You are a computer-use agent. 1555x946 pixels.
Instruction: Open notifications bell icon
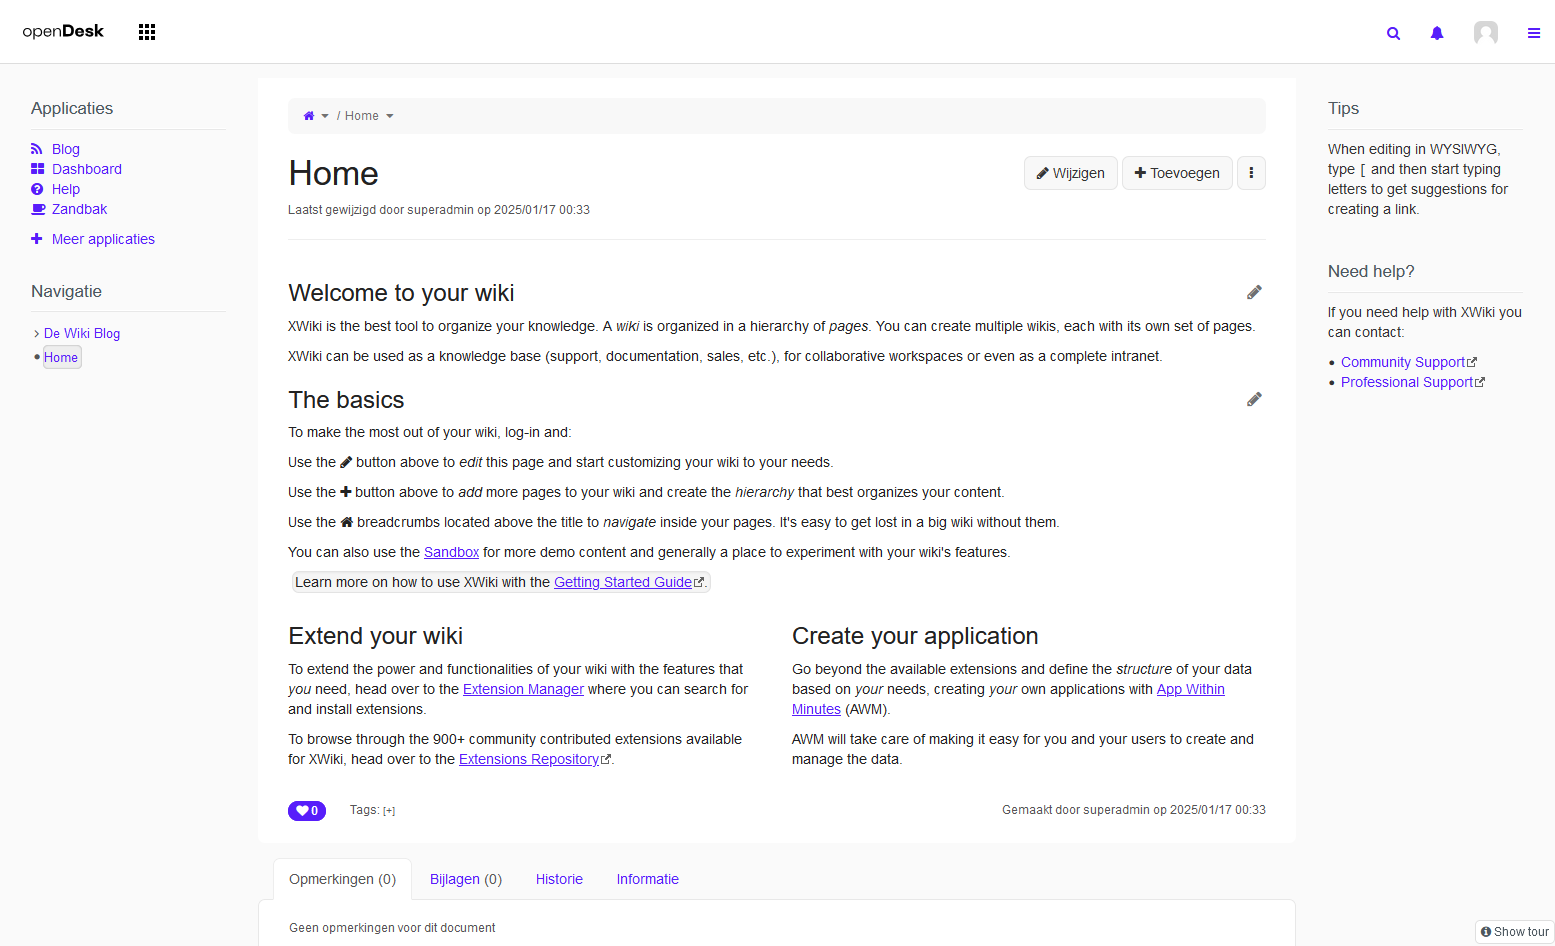pos(1437,33)
